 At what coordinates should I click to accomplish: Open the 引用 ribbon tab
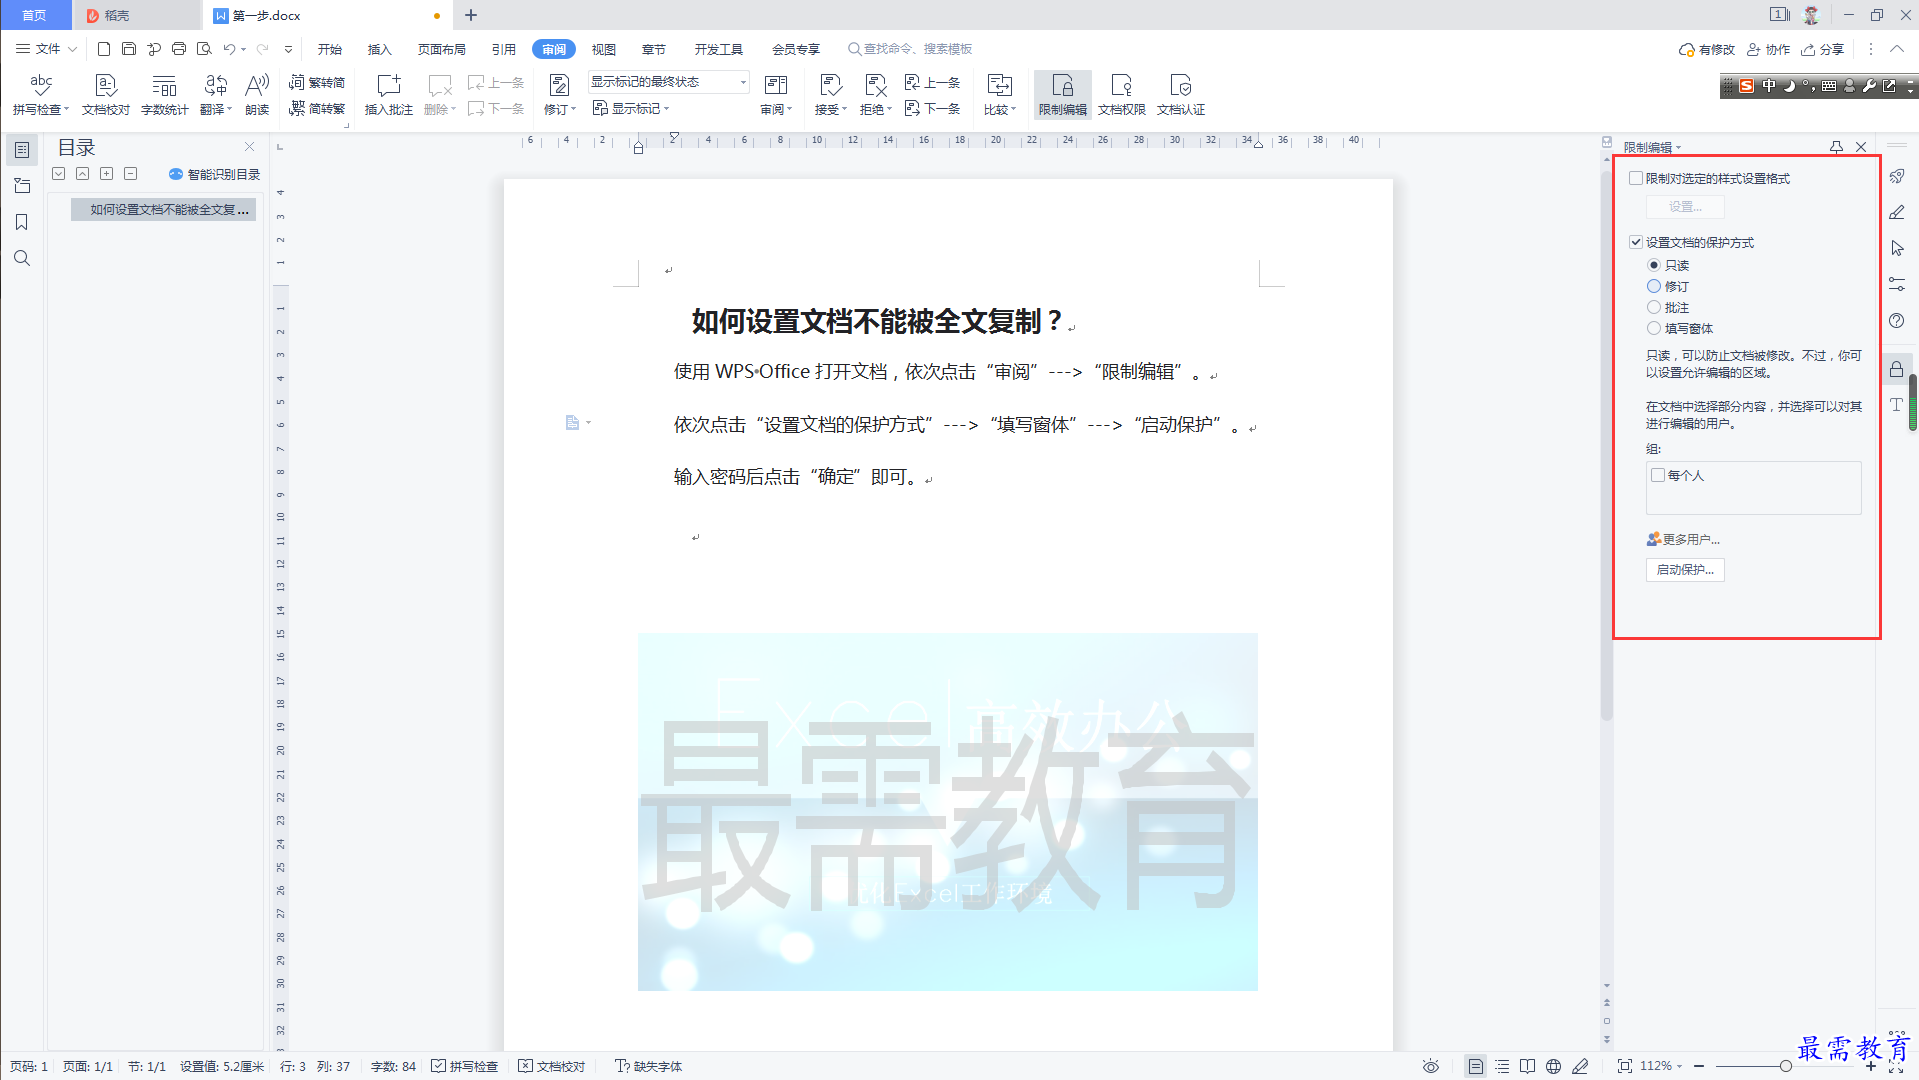[504, 49]
